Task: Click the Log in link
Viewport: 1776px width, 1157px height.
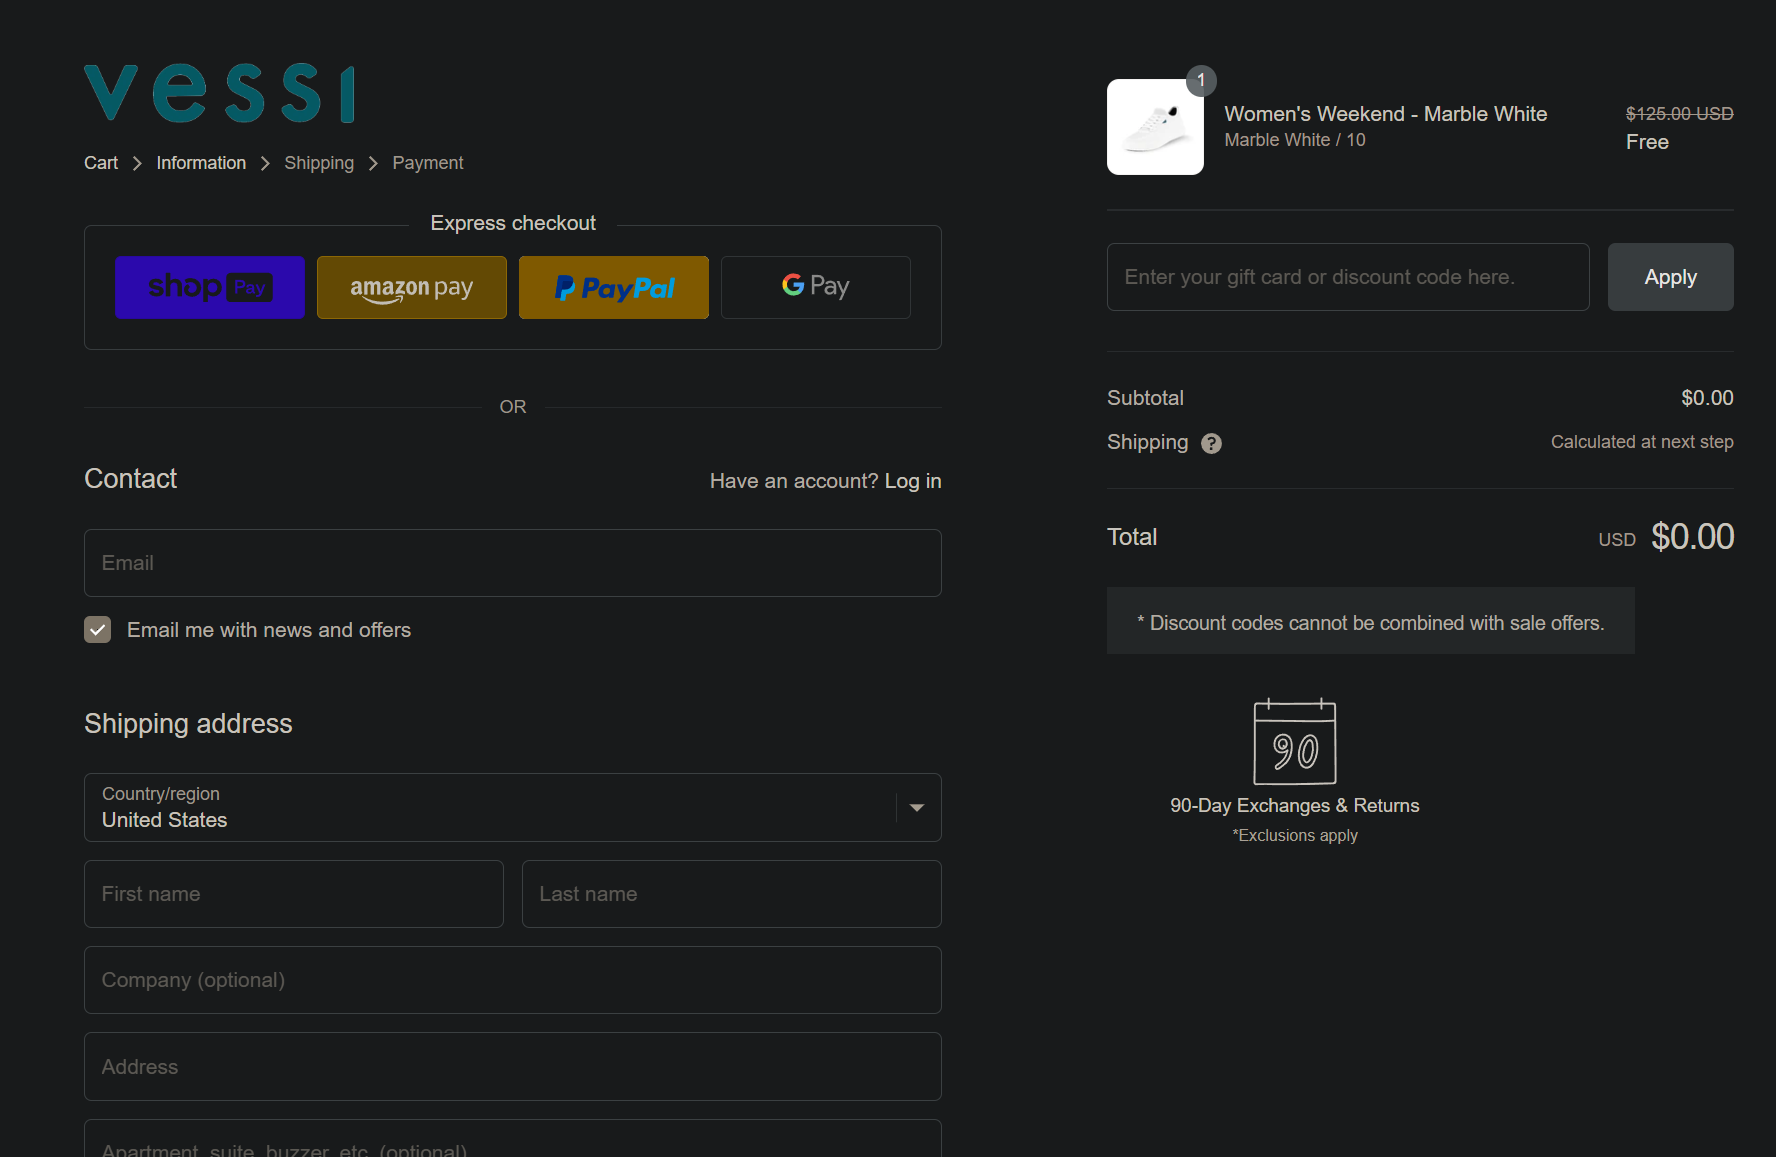Action: [x=912, y=481]
